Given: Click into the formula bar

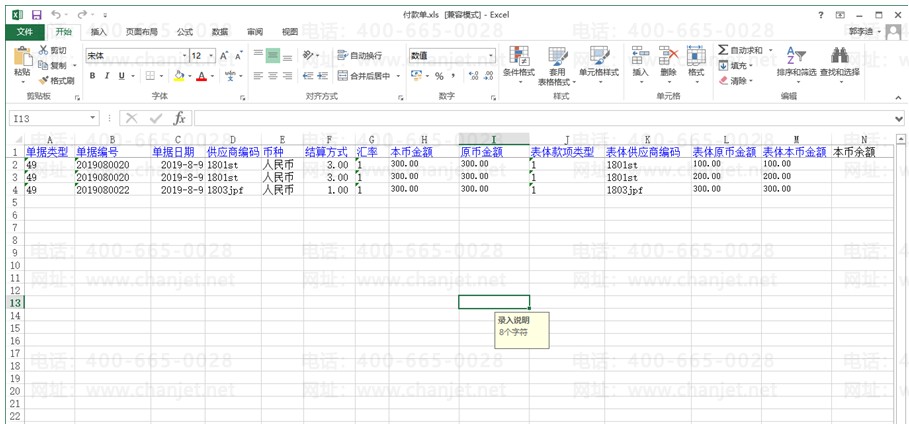Looking at the screenshot, I should pos(543,118).
